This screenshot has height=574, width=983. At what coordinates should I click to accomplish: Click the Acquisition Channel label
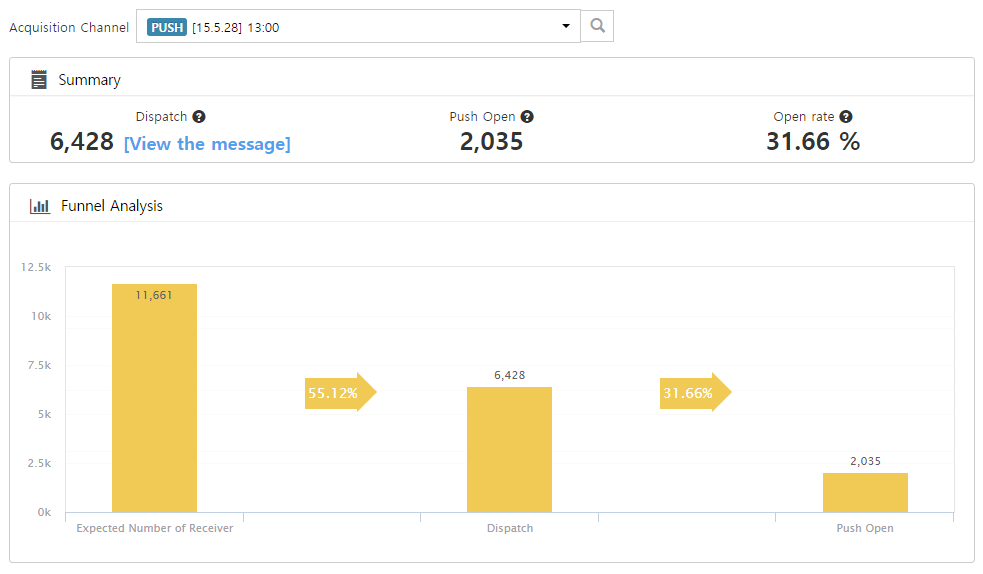[x=69, y=28]
